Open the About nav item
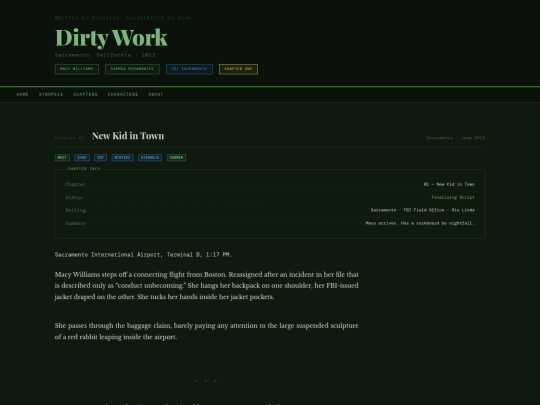Image resolution: width=540 pixels, height=405 pixels. (156, 94)
